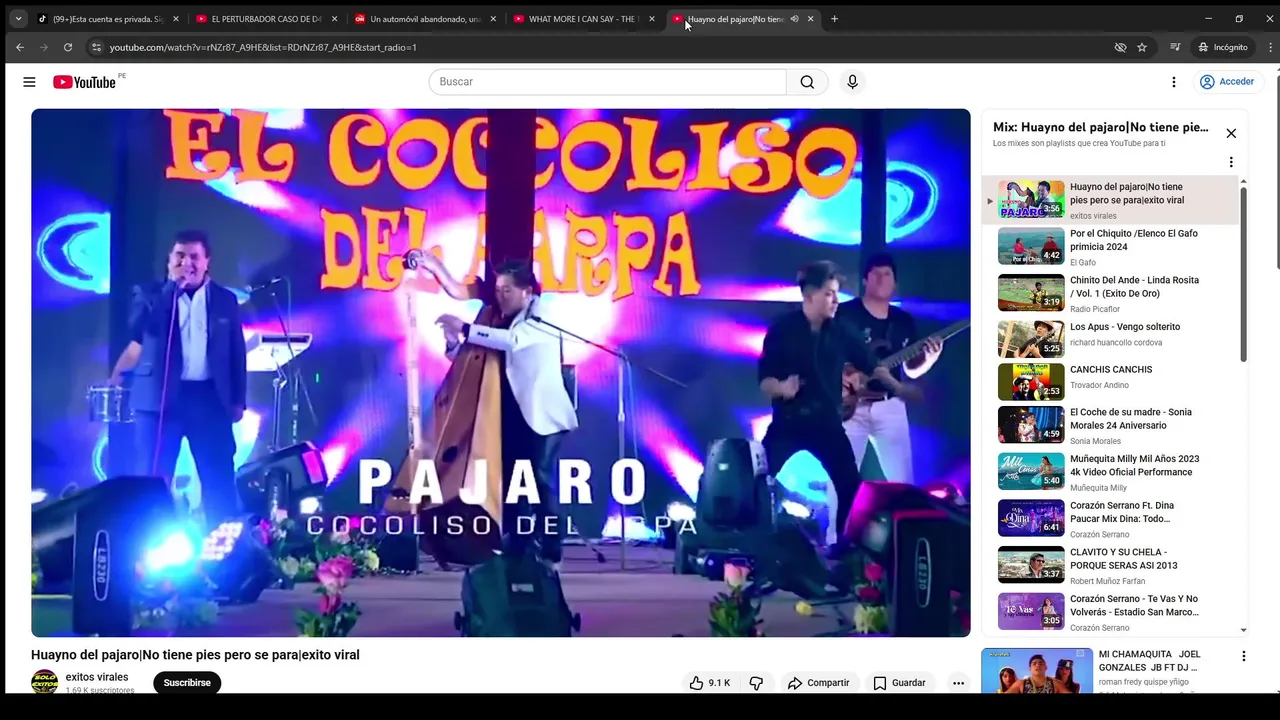The width and height of the screenshot is (1280, 720).
Task: Reload the current page
Action: pos(68,47)
